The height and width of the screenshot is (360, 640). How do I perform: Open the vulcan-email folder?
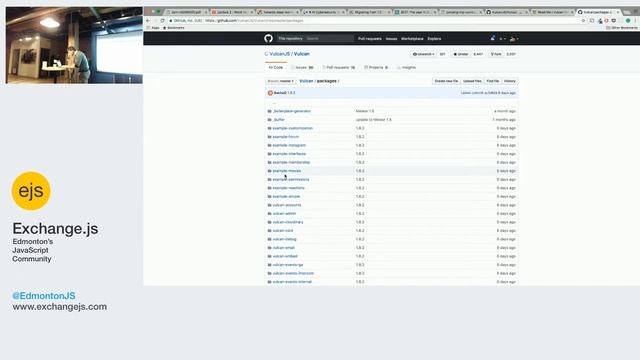[283, 248]
